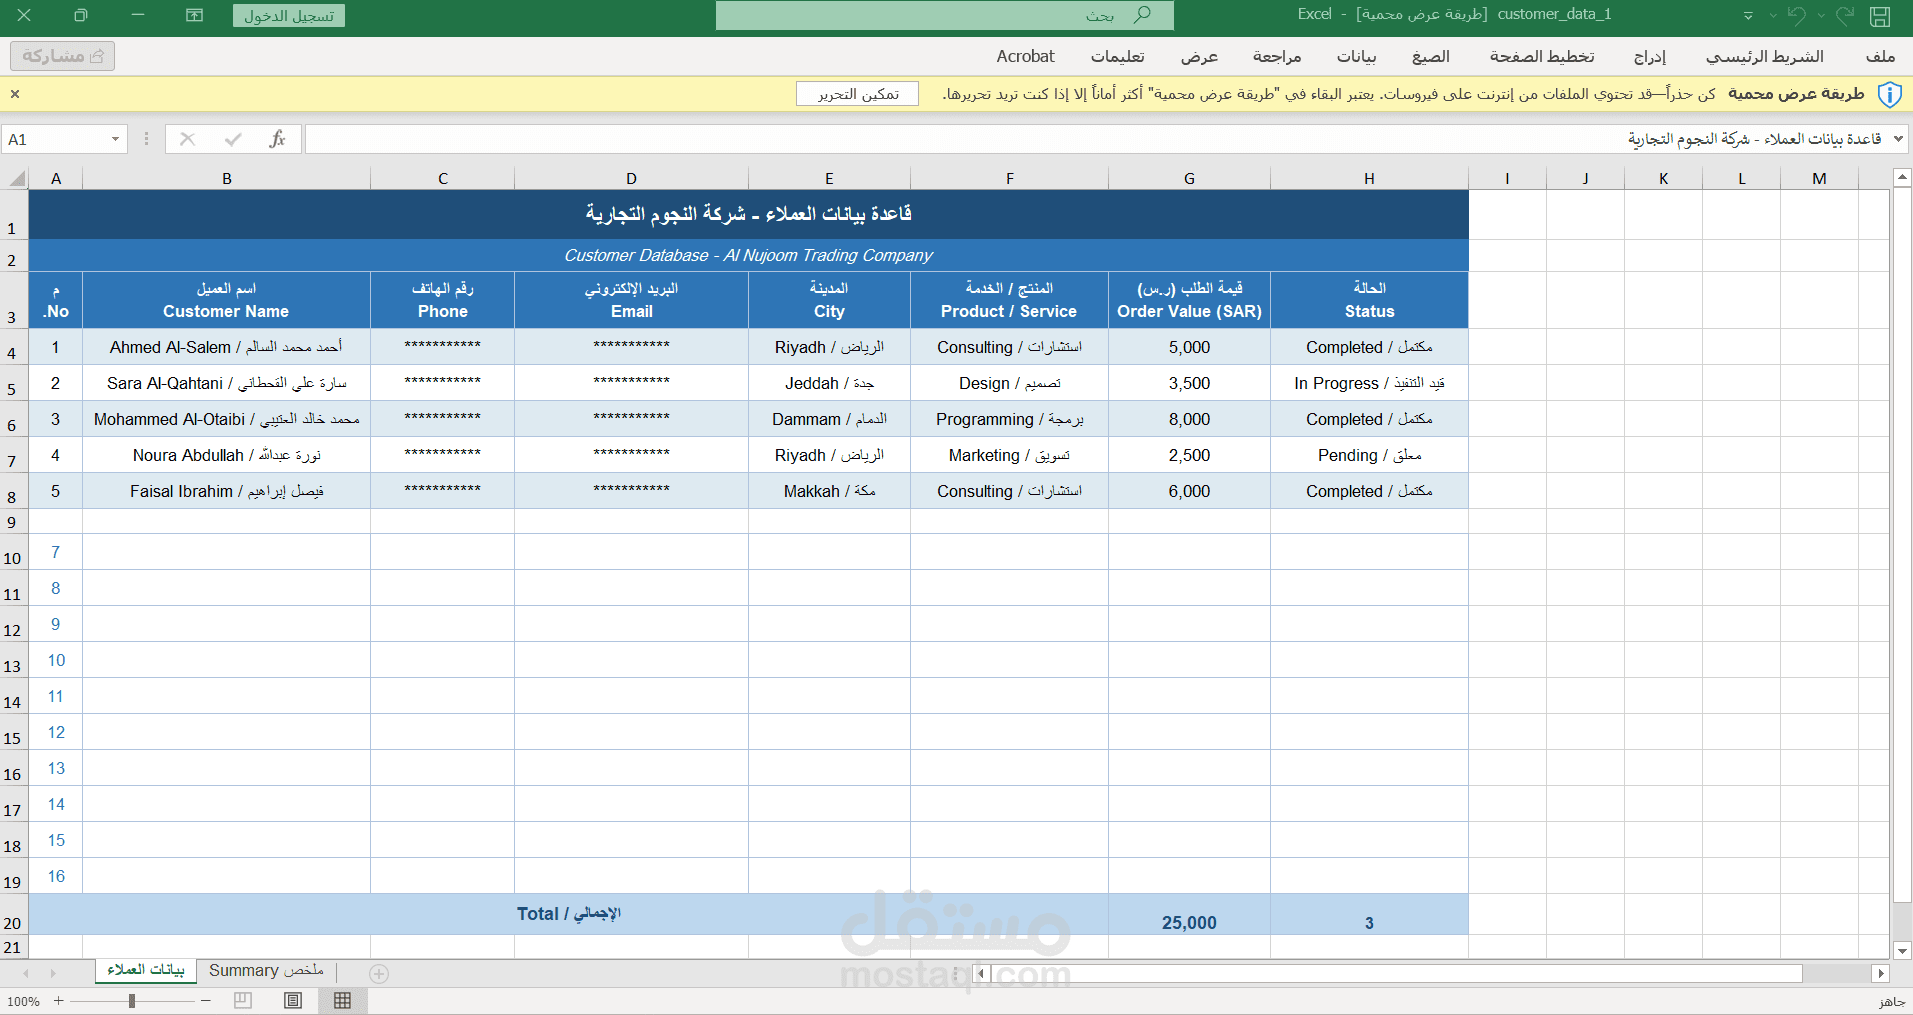This screenshot has width=1913, height=1015.
Task: Click the Save icon in the title bar
Action: 1880,16
